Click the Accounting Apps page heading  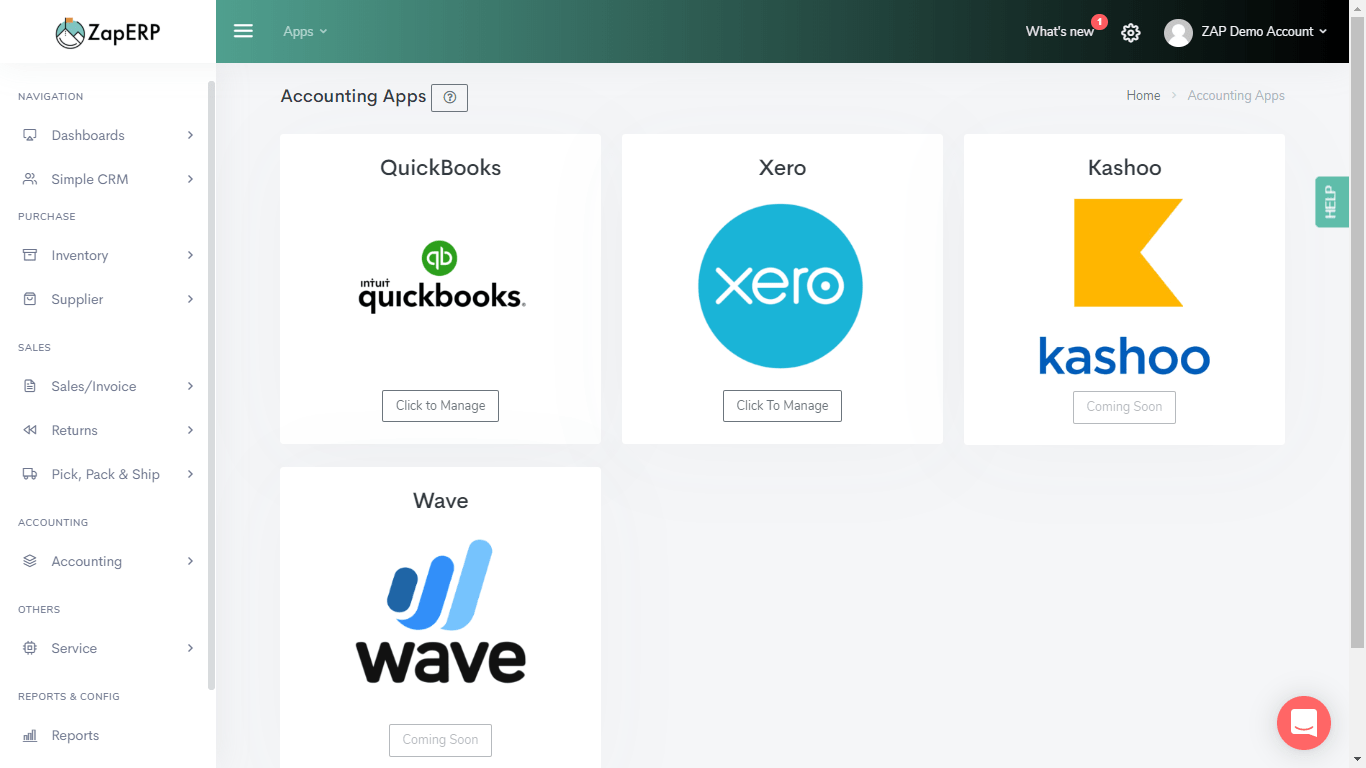point(353,96)
